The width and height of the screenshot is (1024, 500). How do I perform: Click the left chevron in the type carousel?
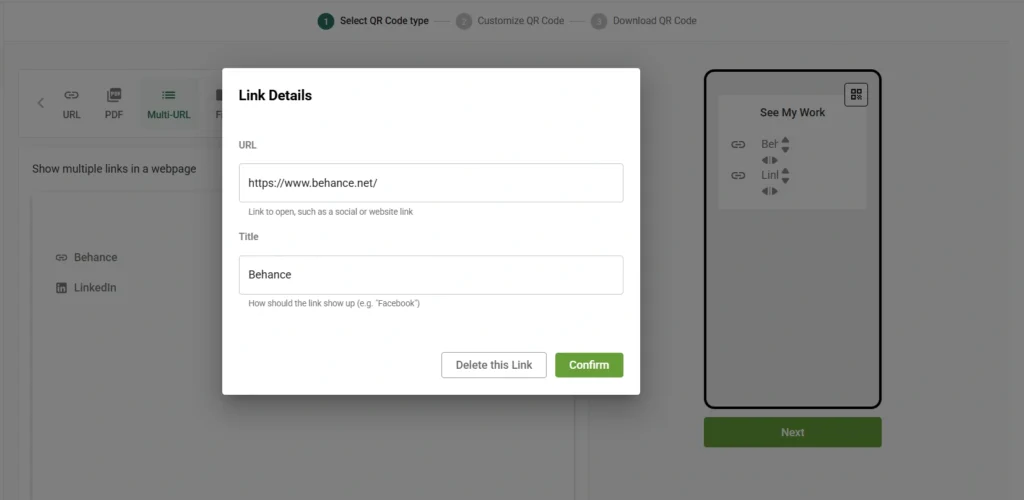click(40, 102)
